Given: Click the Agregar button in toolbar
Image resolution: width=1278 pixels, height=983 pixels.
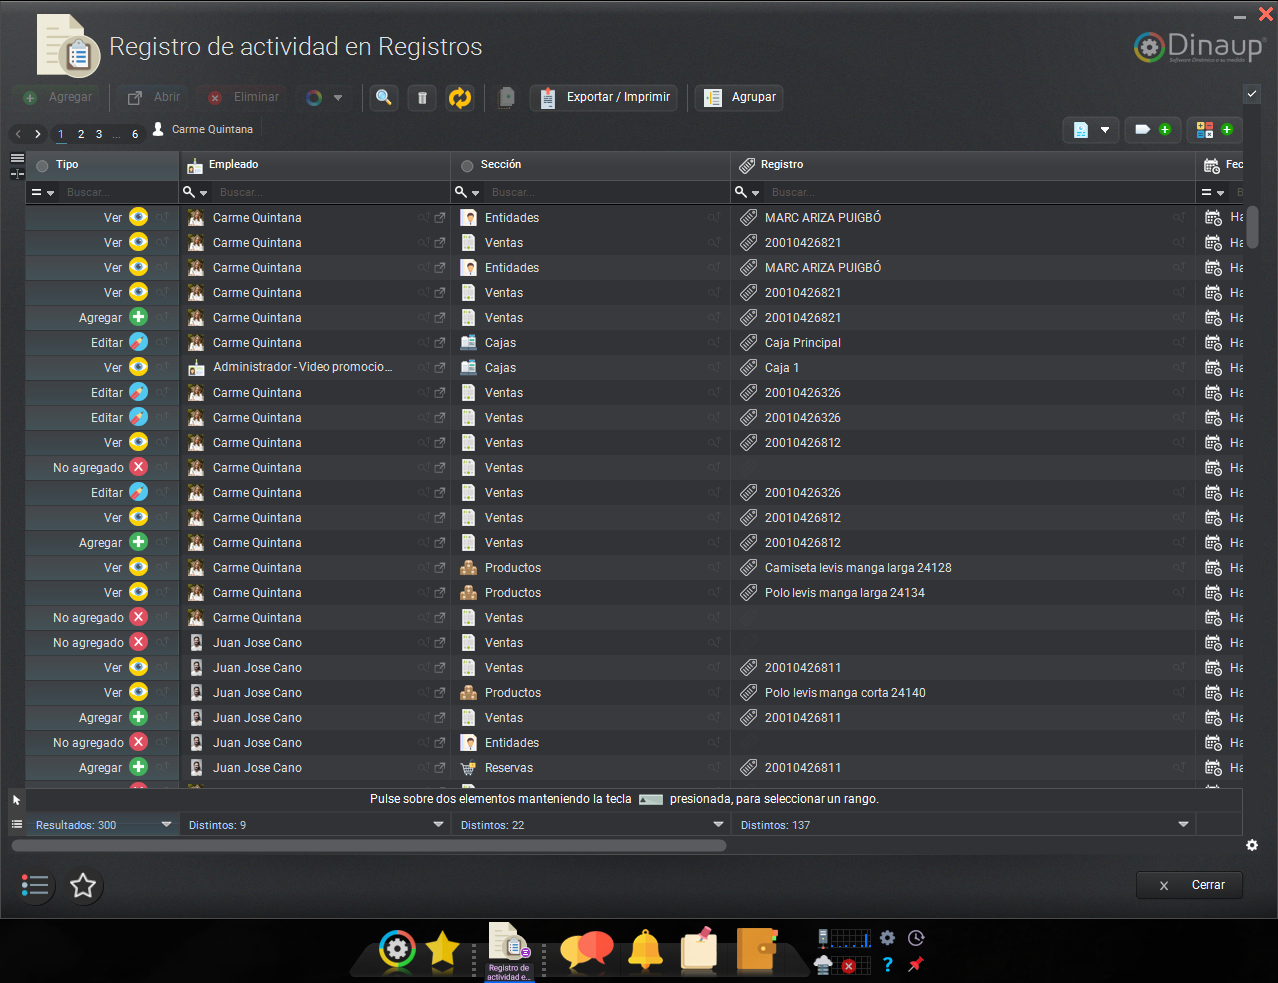Looking at the screenshot, I should coord(58,97).
